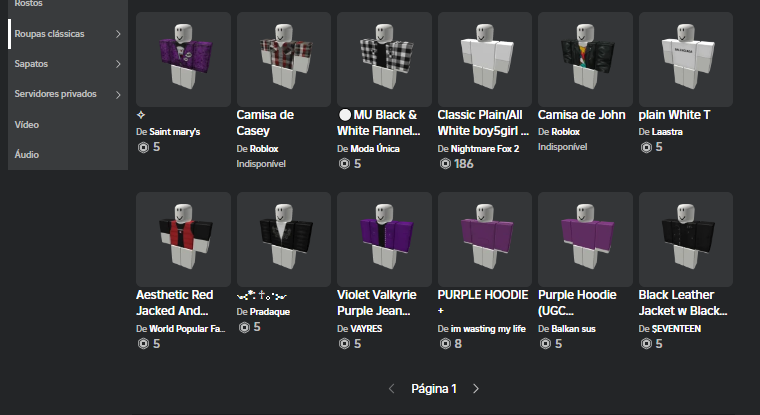
Task: Open the Camisa de John thumbnail
Action: coord(585,59)
